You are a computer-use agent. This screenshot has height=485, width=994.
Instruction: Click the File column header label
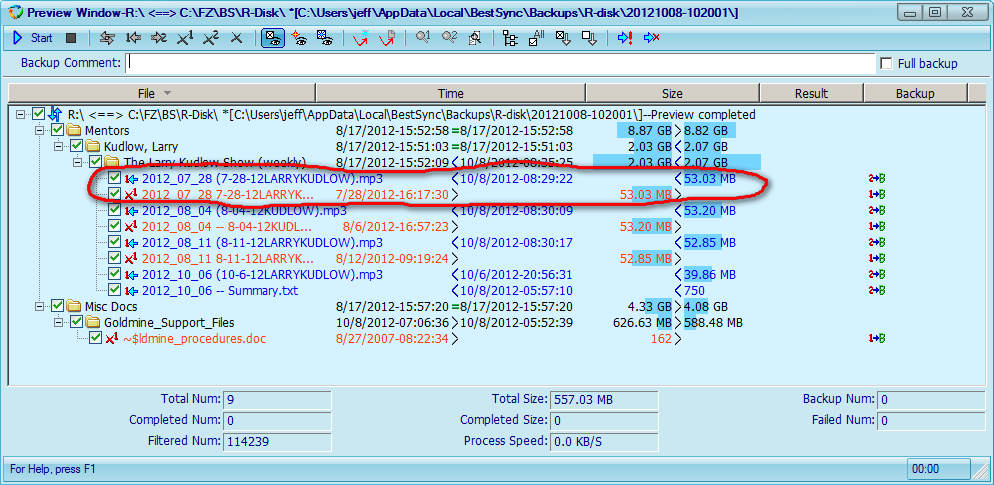point(146,93)
